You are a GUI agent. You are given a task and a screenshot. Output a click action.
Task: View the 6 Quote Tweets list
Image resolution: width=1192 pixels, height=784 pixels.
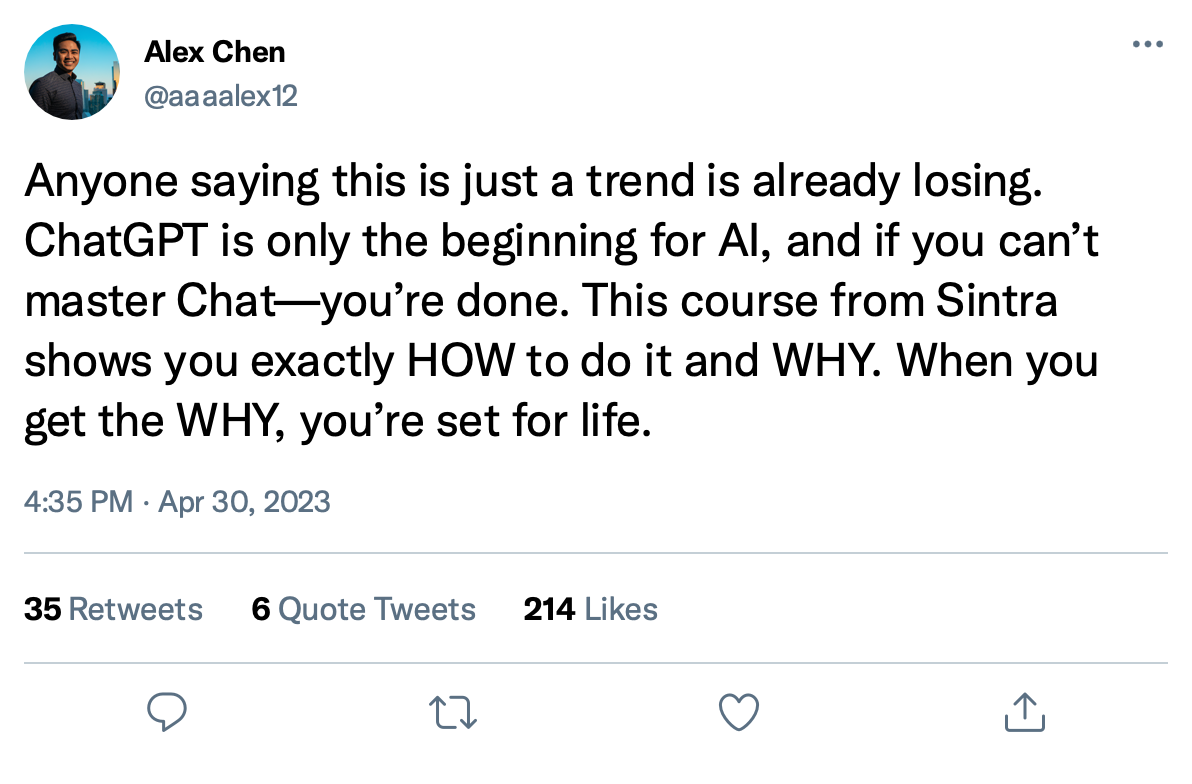pyautogui.click(x=363, y=609)
